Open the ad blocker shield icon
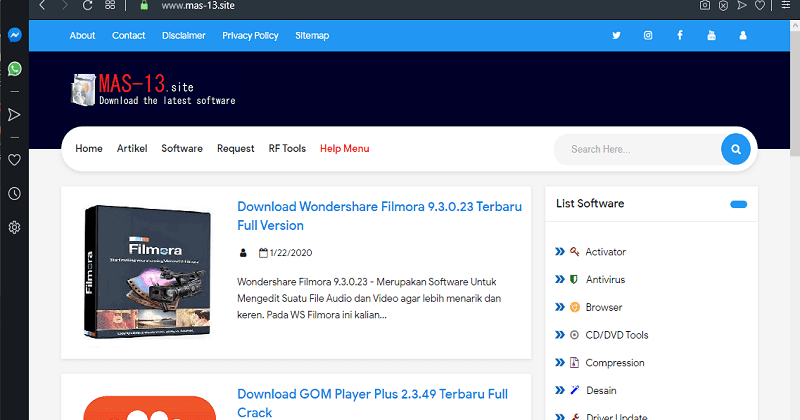This screenshot has height=420, width=800. (723, 6)
